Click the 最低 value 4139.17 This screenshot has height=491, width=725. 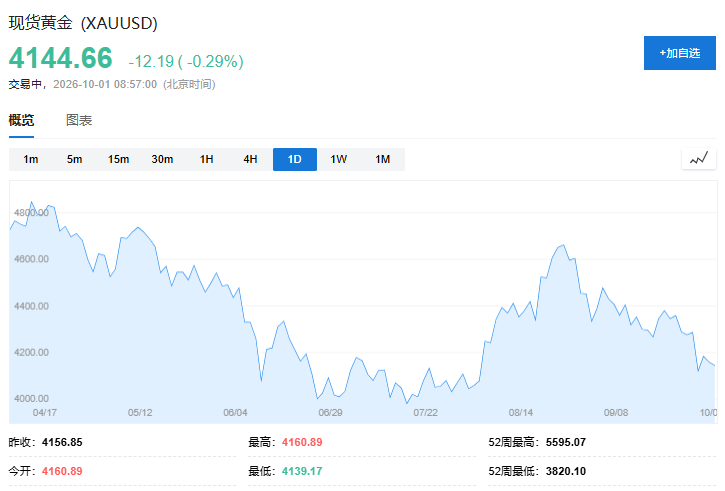tap(302, 471)
